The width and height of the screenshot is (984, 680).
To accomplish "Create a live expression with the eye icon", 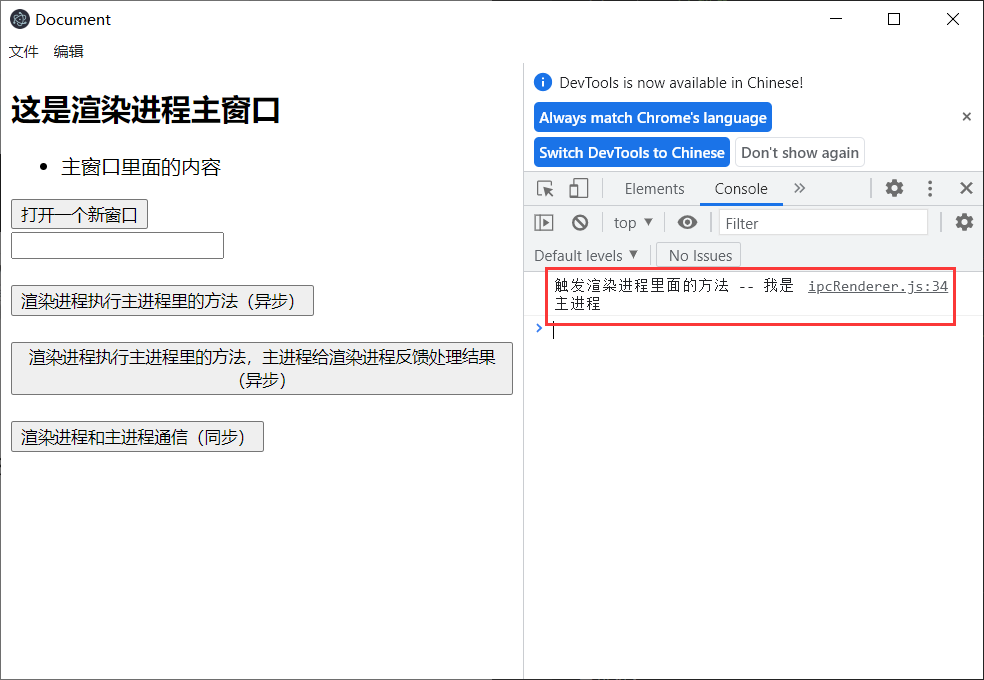I will 687,222.
